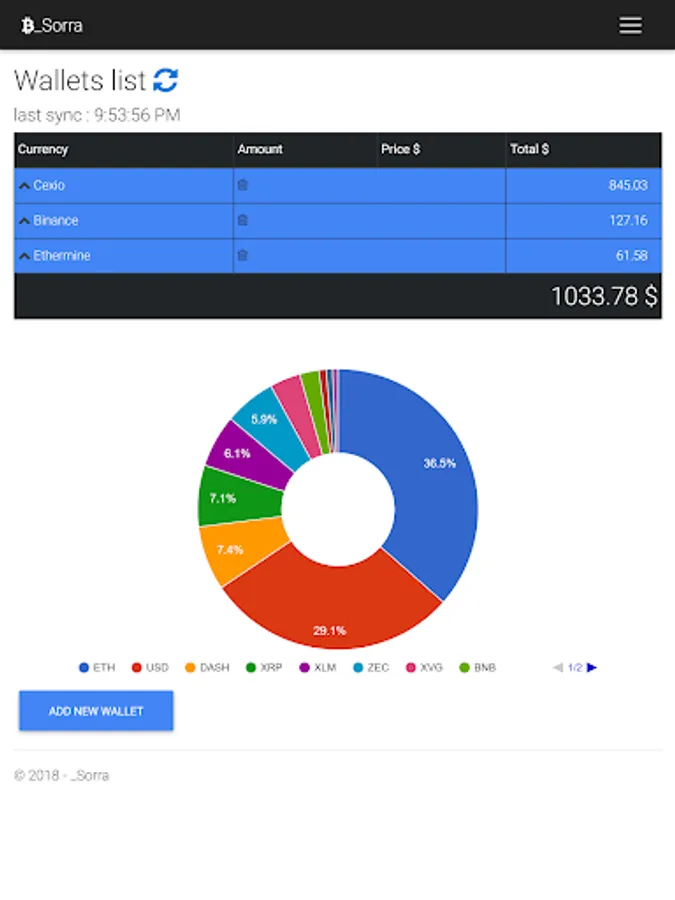This screenshot has width=675, height=900.
Task: Select the BNB legend entry
Action: [x=478, y=667]
